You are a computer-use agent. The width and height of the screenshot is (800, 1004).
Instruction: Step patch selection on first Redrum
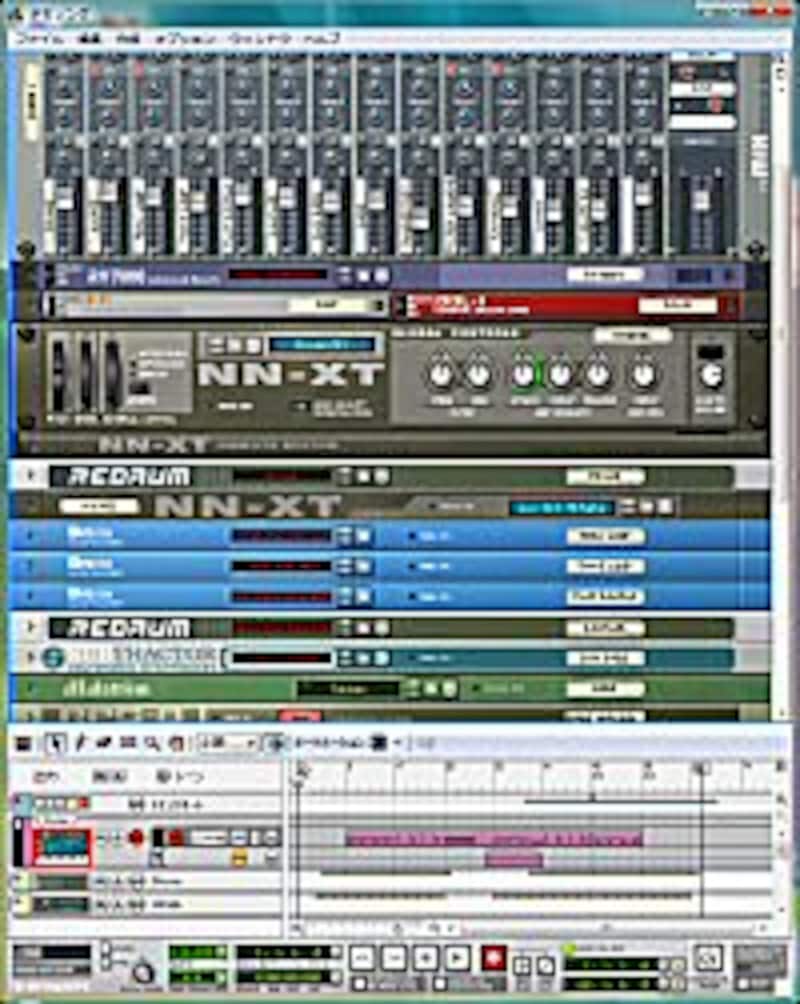click(x=345, y=476)
